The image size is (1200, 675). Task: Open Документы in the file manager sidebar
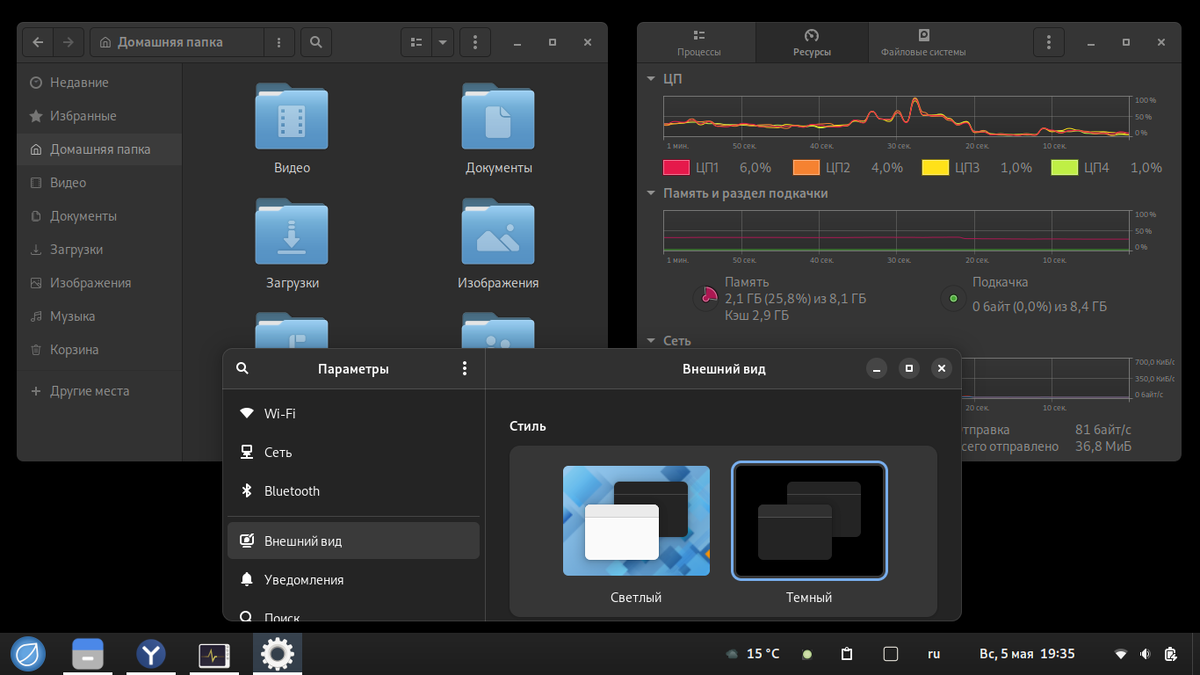point(99,216)
